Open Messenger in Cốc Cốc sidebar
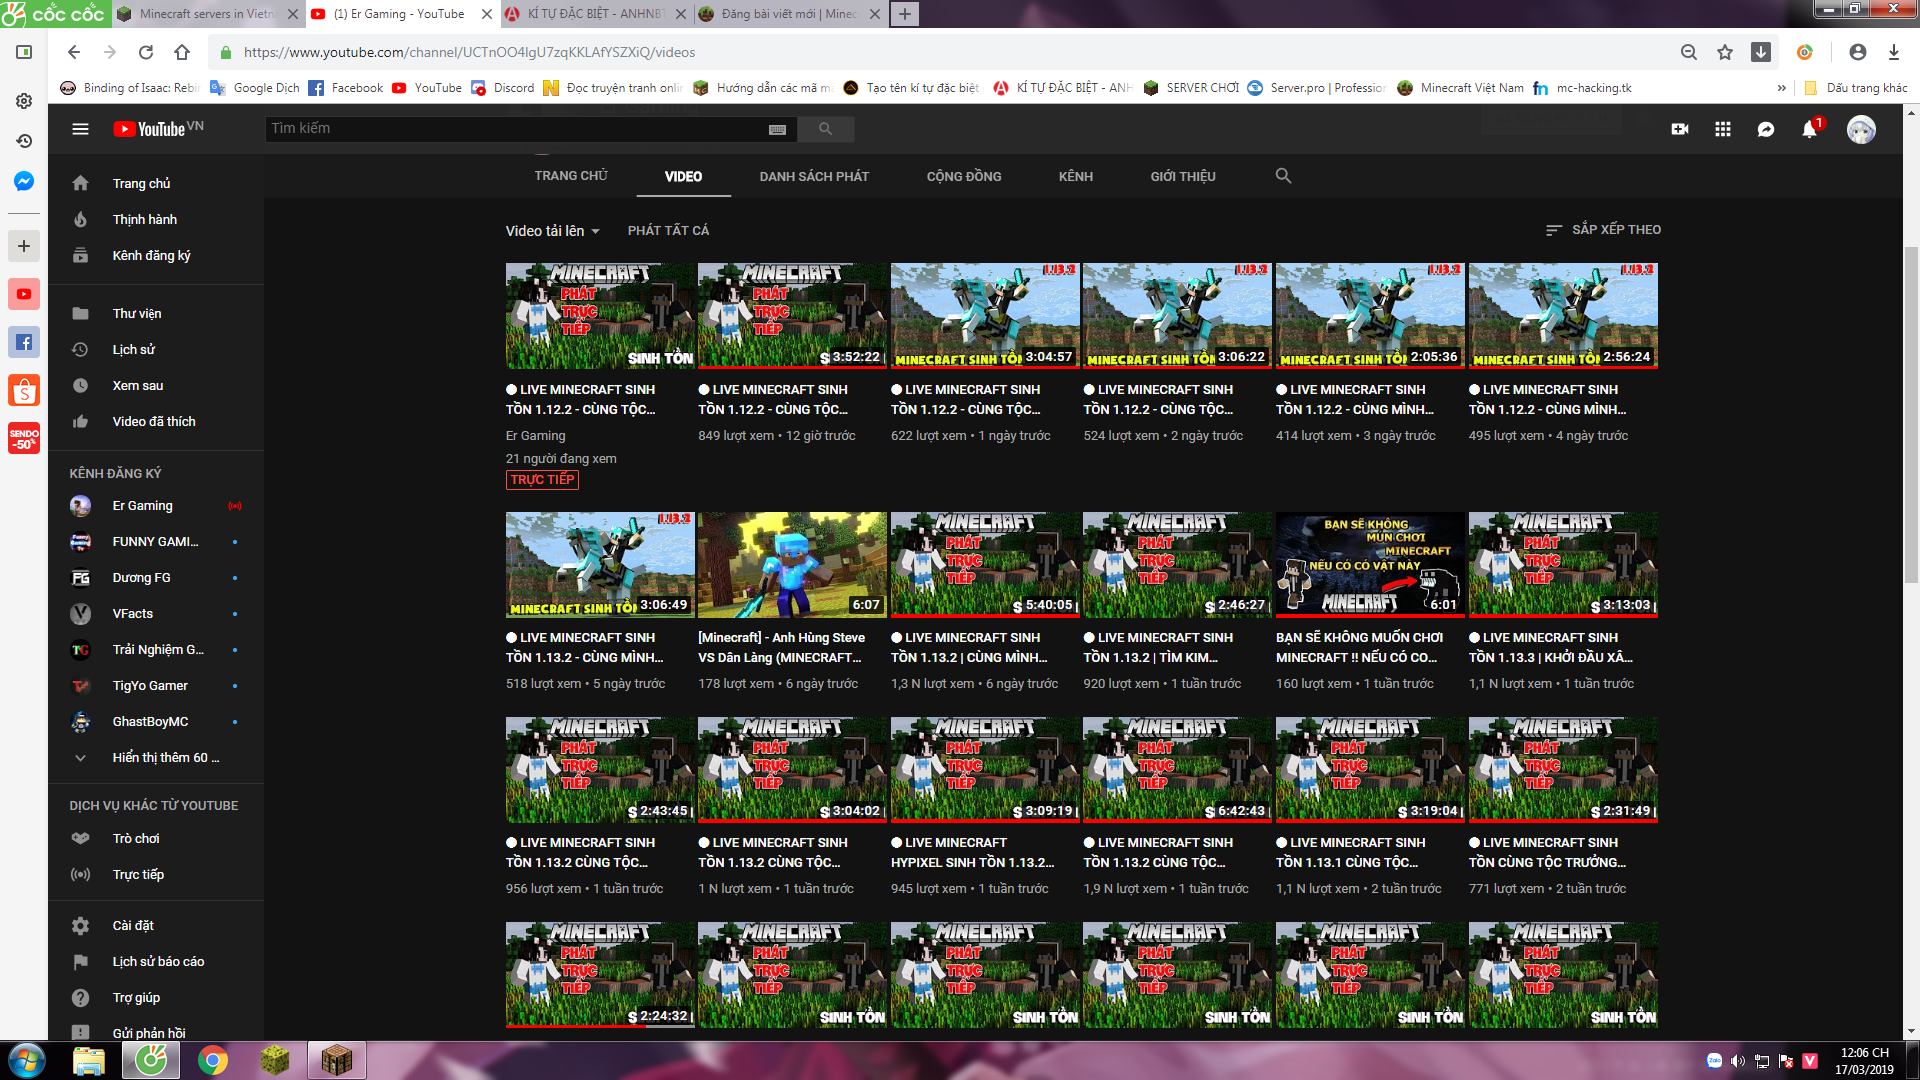Screen dimensions: 1920x1080 click(24, 181)
